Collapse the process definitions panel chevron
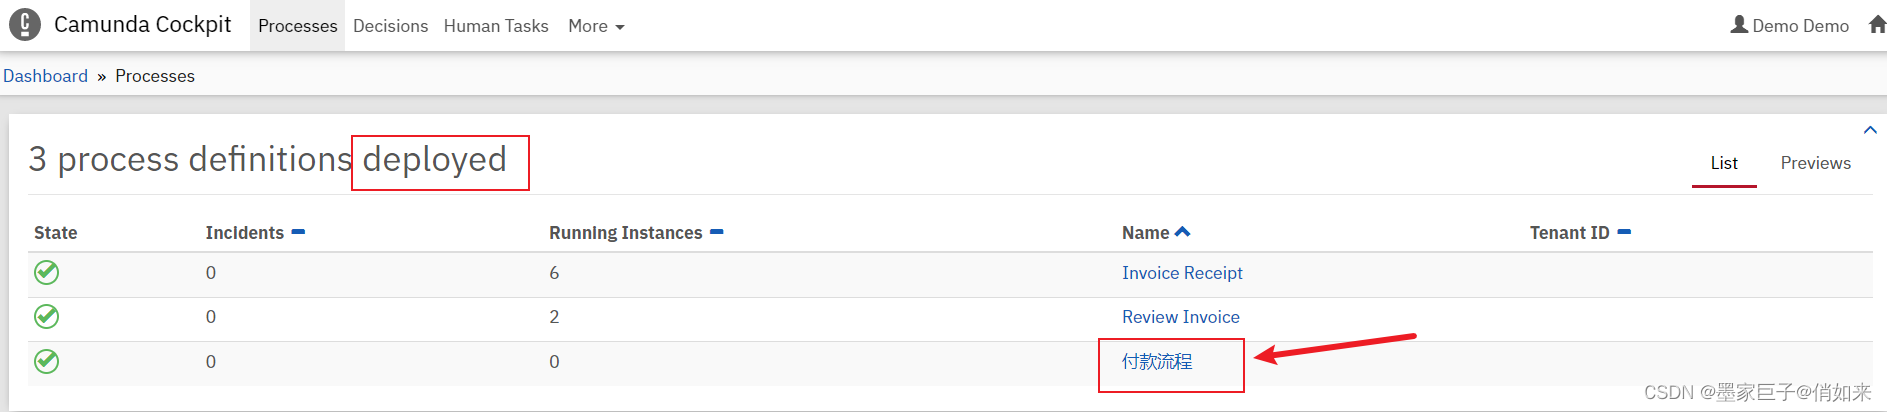The height and width of the screenshot is (412, 1887). 1869,130
